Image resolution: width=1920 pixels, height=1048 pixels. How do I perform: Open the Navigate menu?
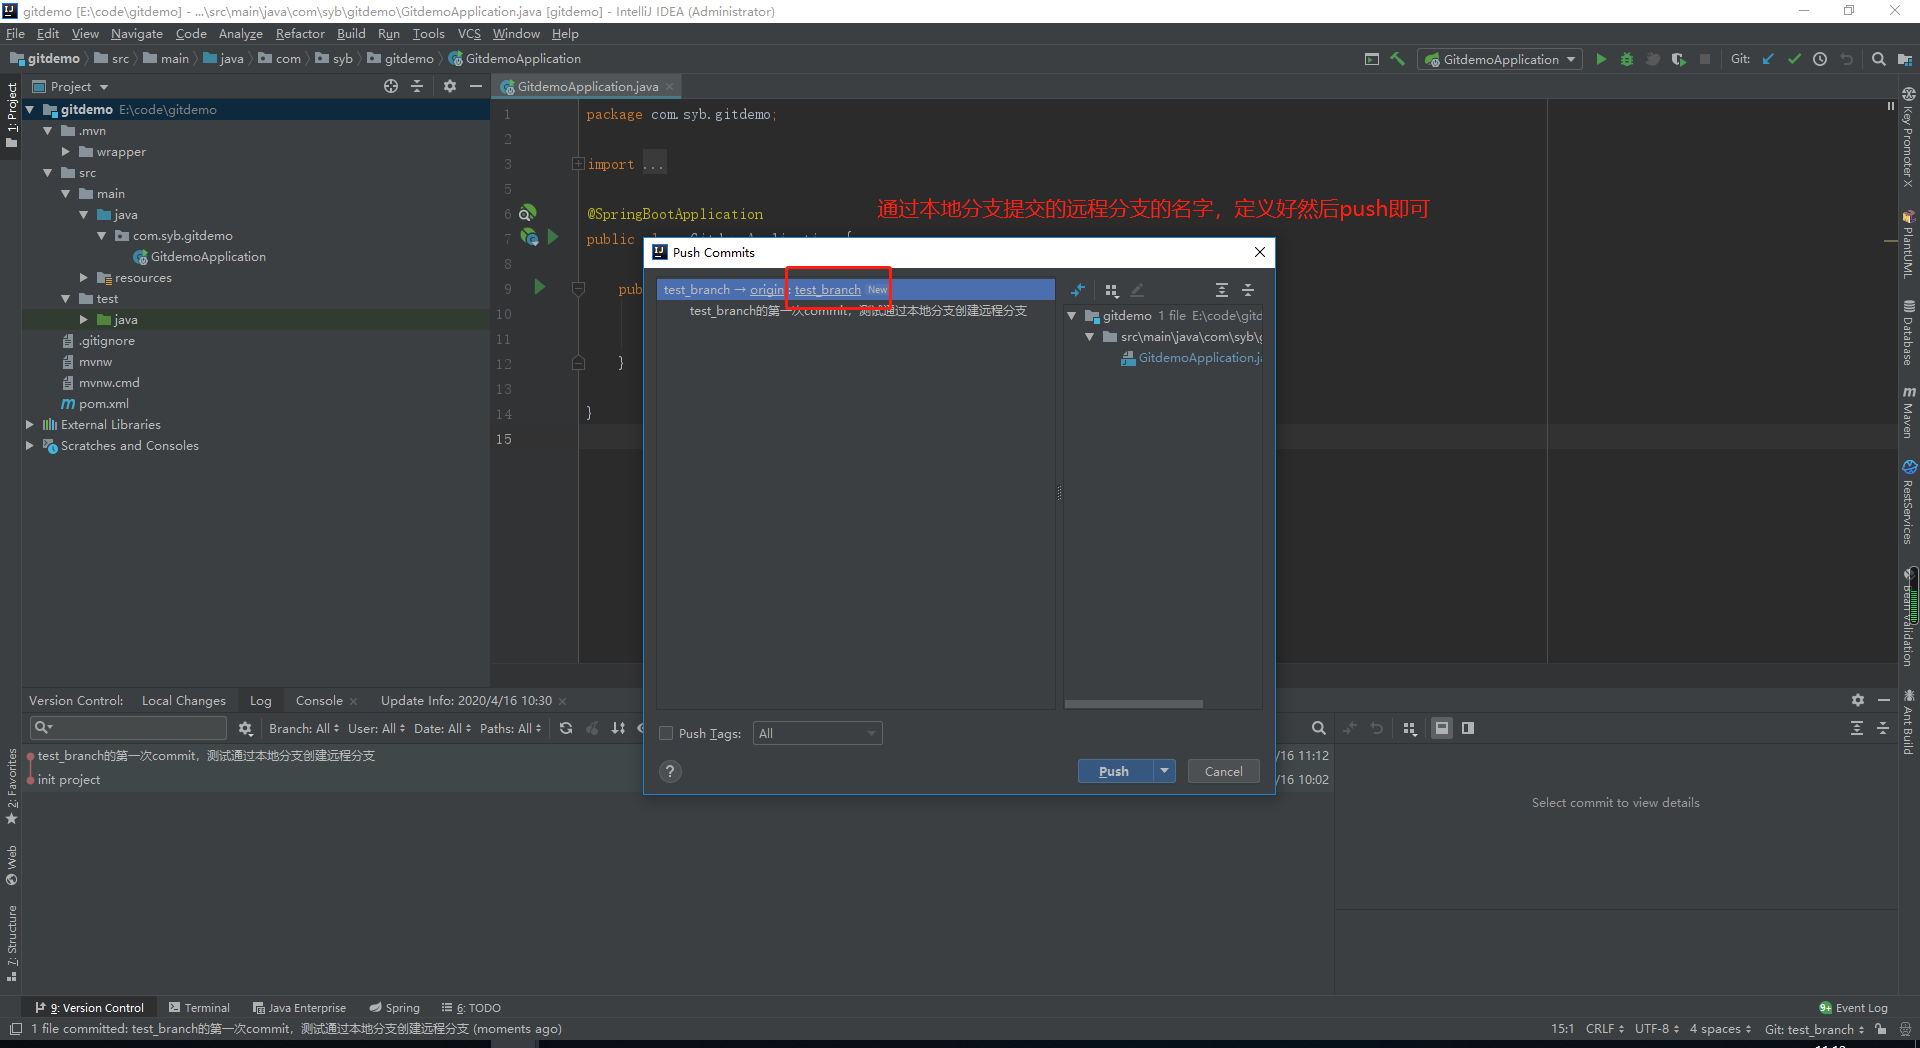(137, 33)
